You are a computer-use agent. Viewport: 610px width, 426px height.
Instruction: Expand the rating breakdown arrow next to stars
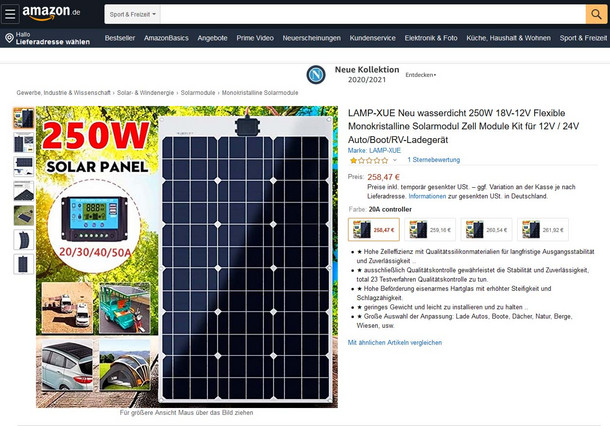click(x=396, y=160)
